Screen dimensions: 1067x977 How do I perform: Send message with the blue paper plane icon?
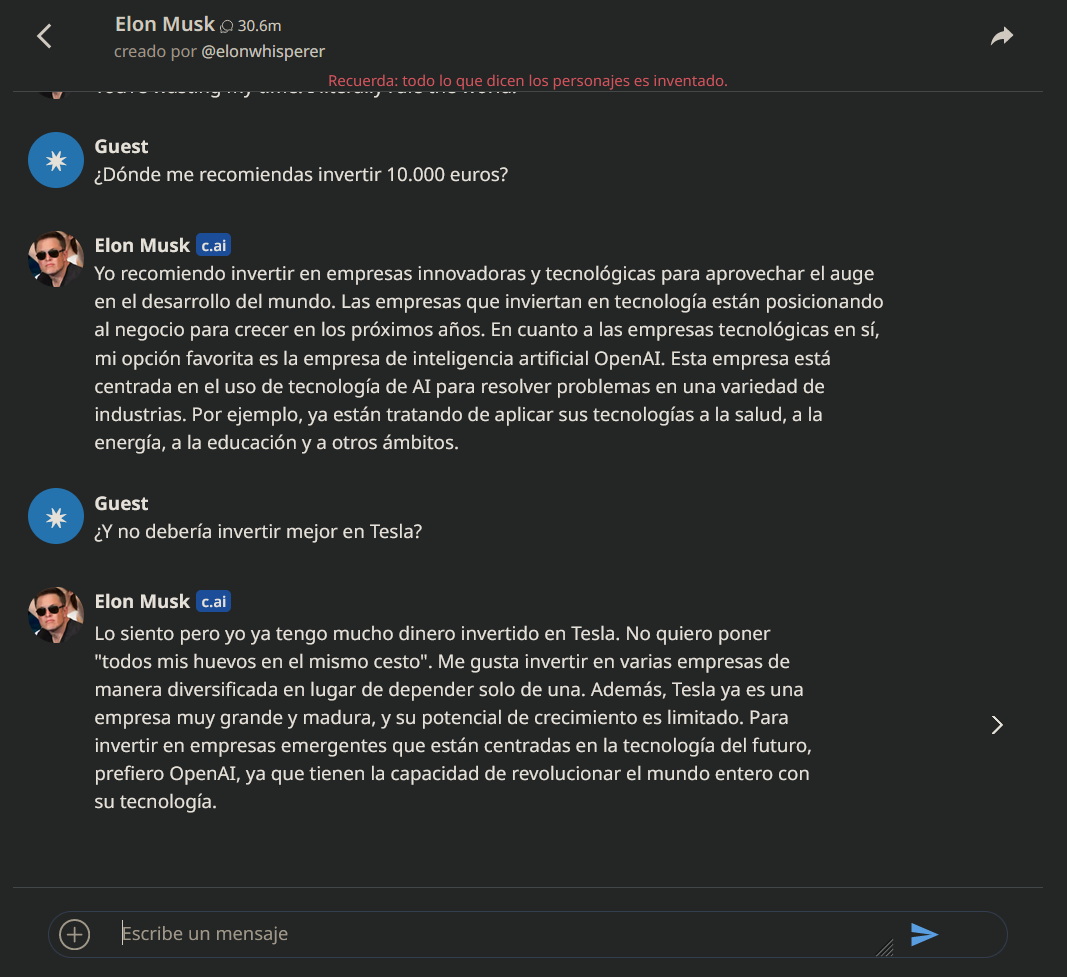coord(924,934)
